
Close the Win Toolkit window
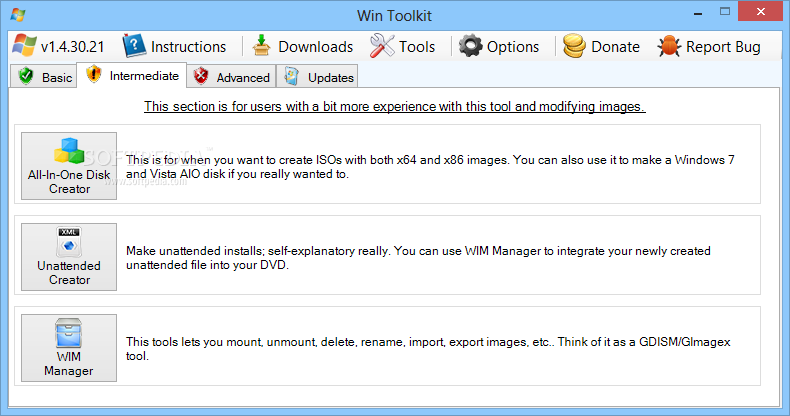[x=761, y=11]
